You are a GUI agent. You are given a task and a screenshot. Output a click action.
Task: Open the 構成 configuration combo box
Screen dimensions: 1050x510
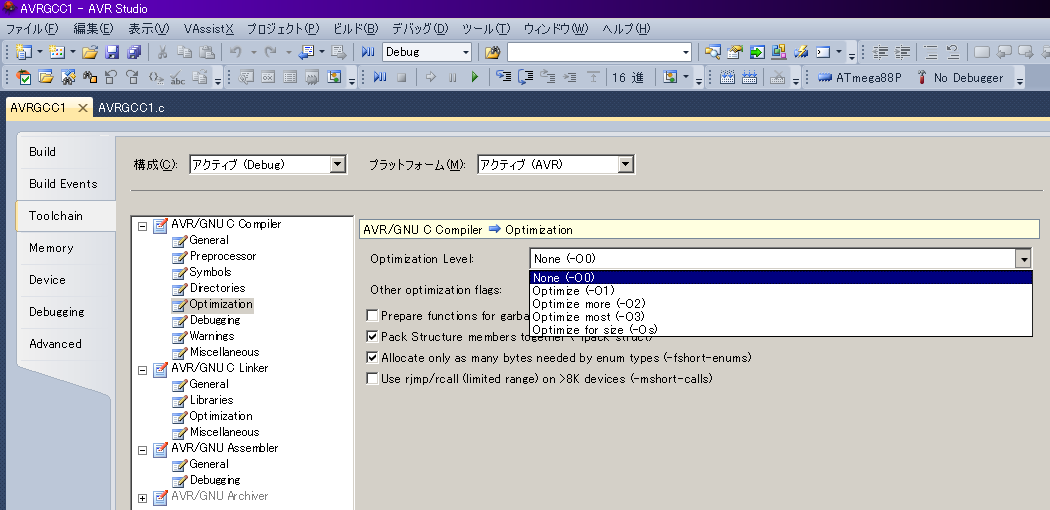click(x=268, y=164)
